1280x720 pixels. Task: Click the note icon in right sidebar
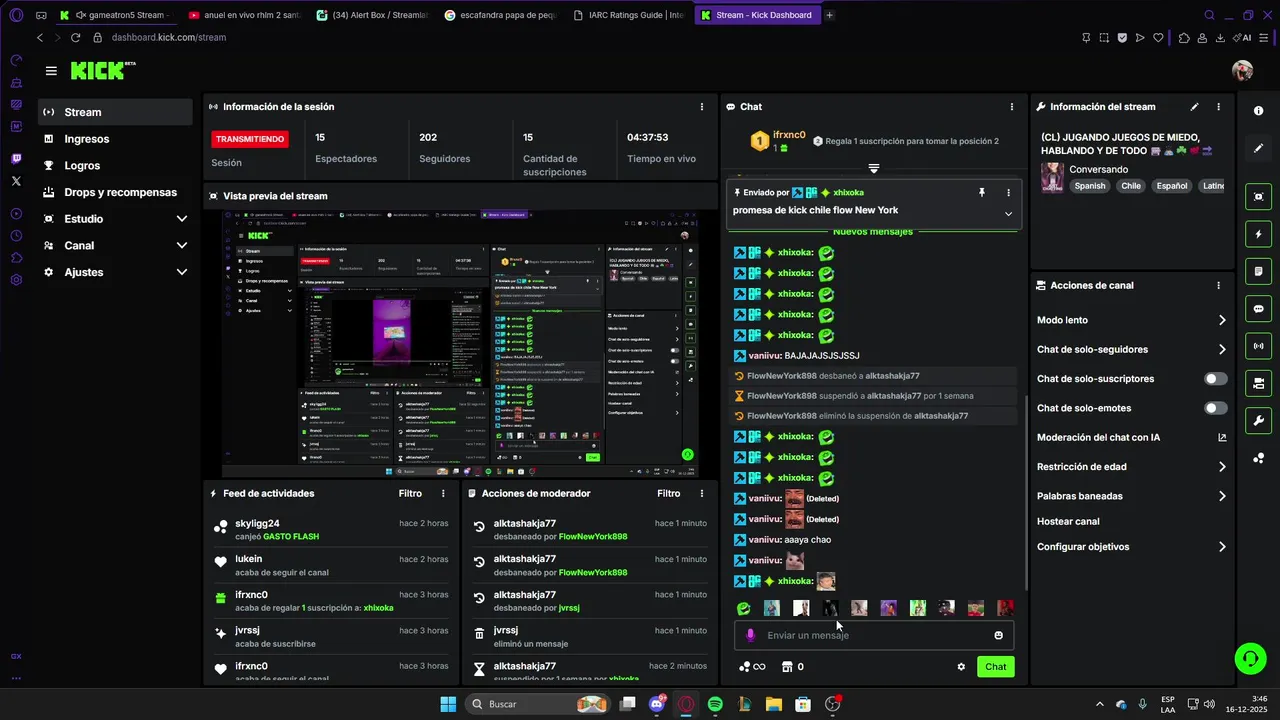pos(1259,271)
